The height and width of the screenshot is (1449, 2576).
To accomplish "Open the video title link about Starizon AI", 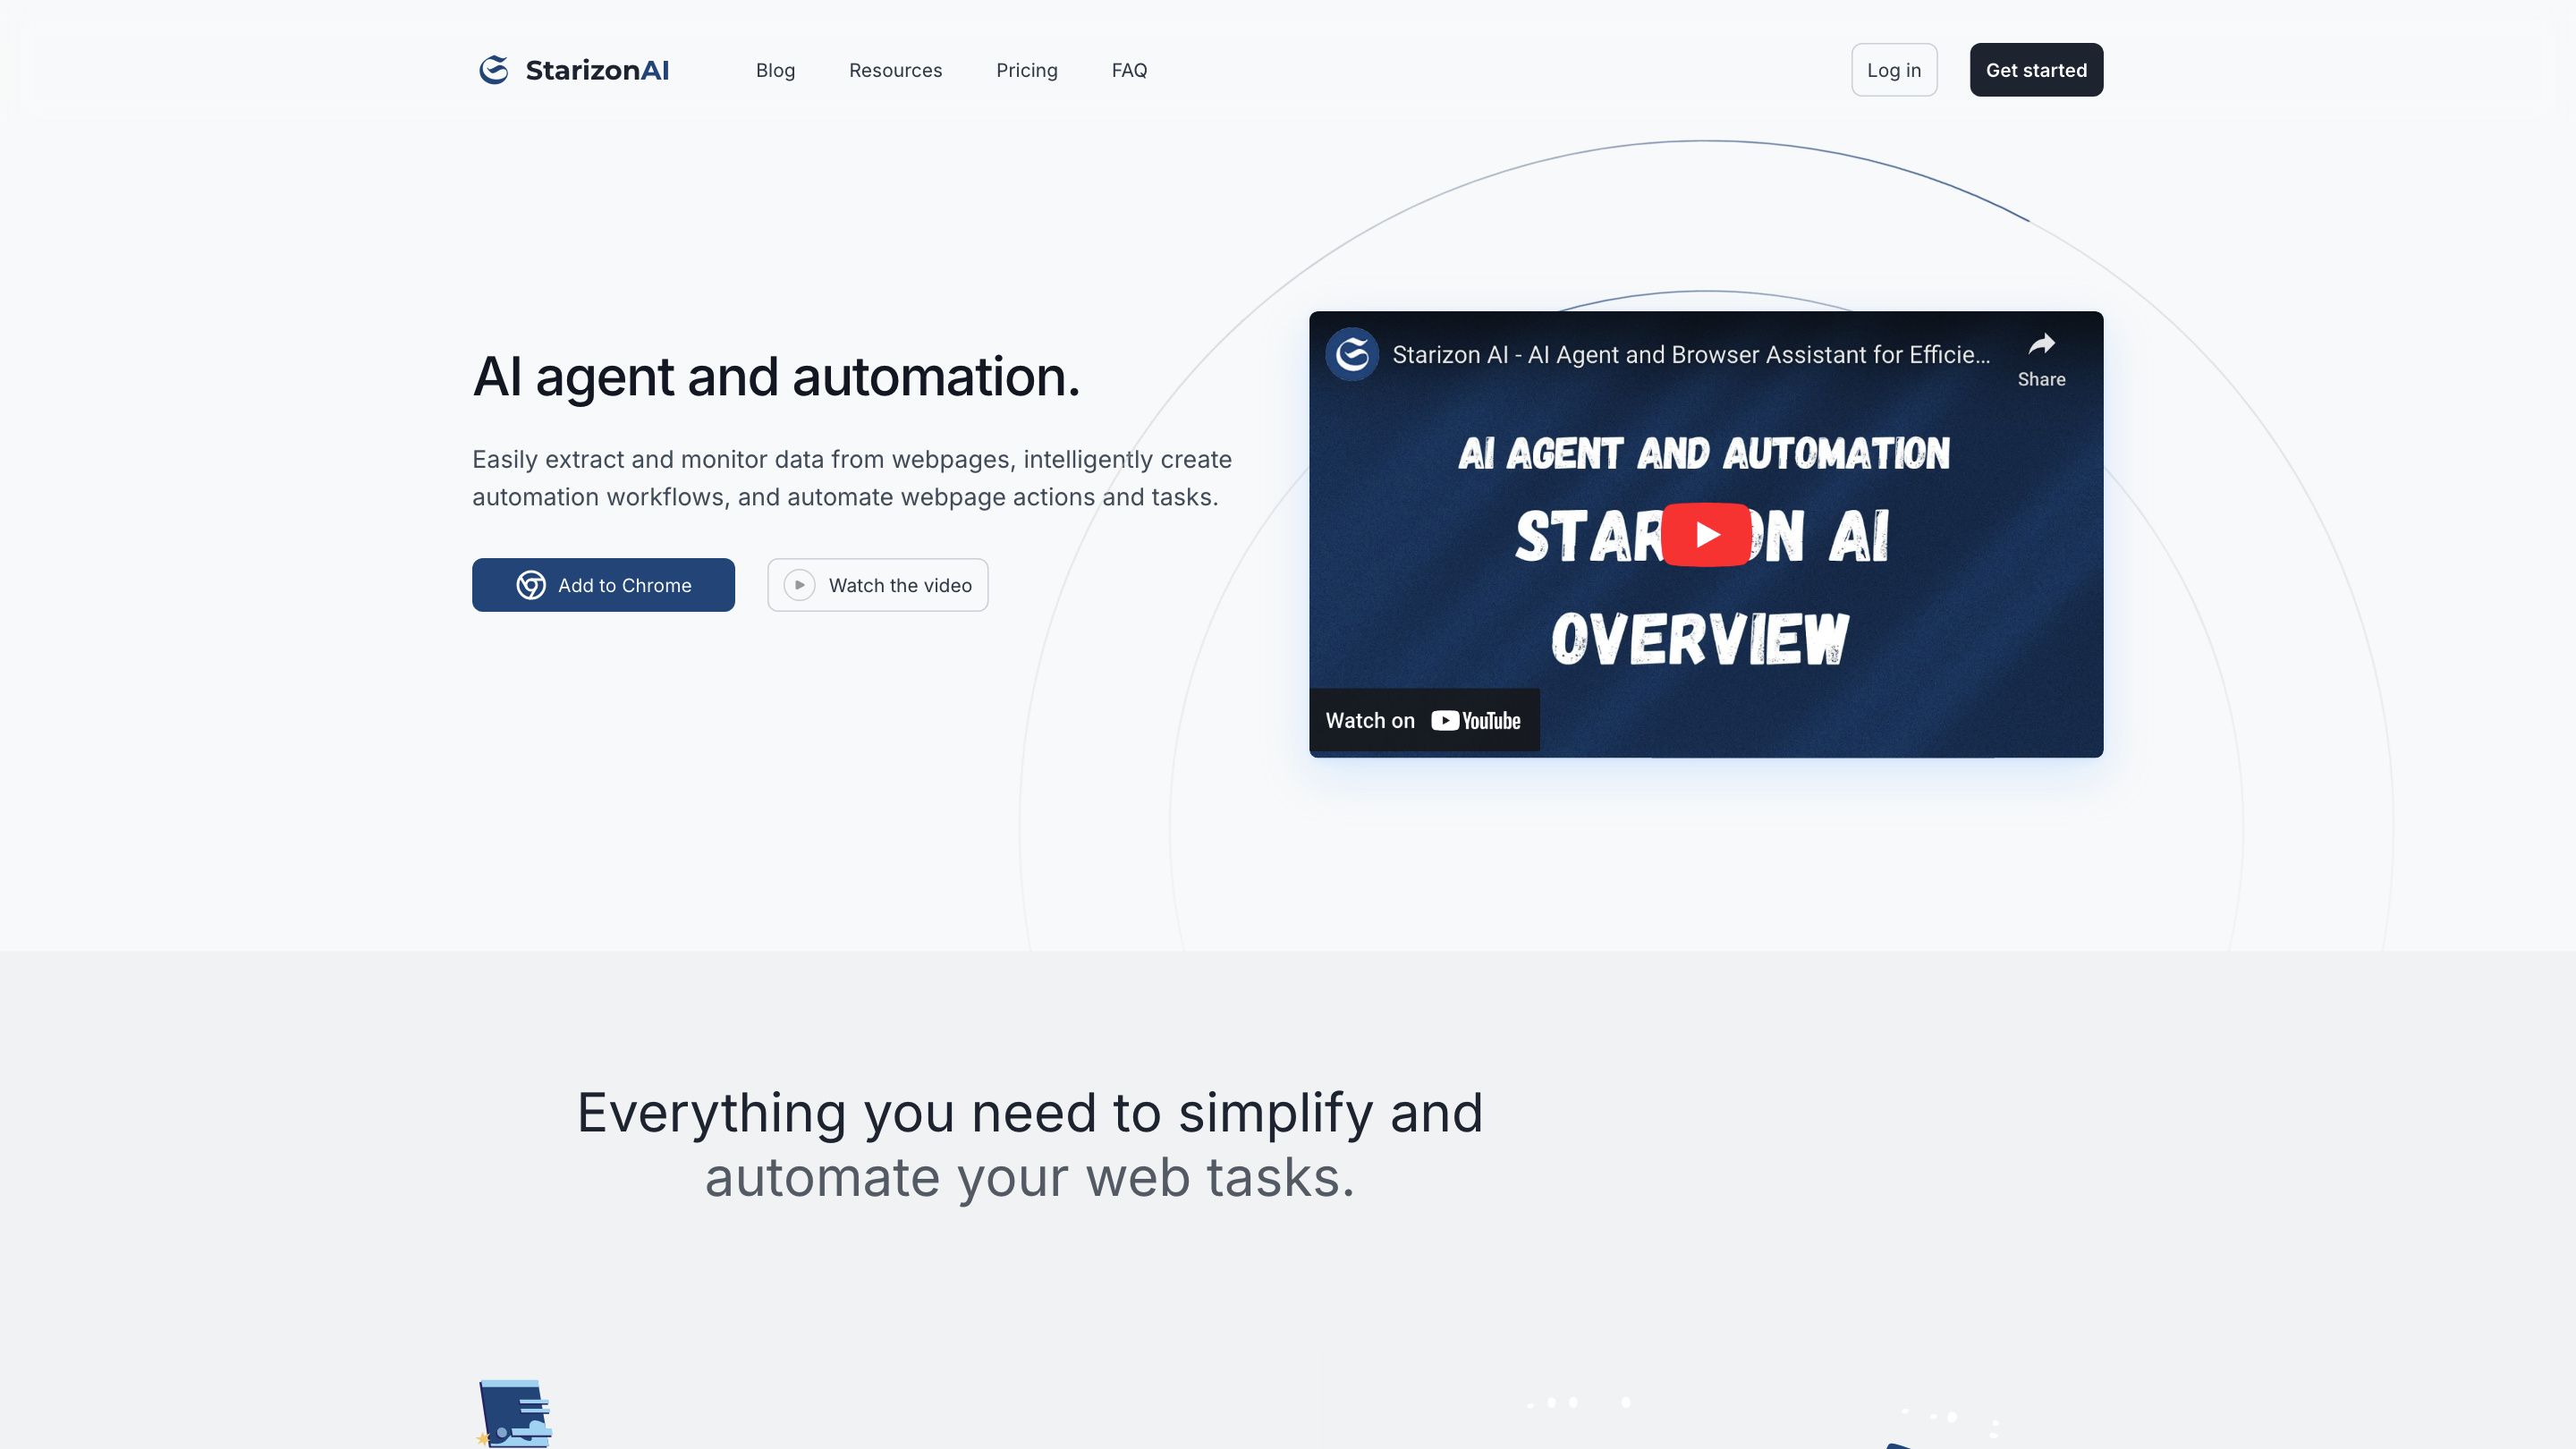I will (1690, 354).
